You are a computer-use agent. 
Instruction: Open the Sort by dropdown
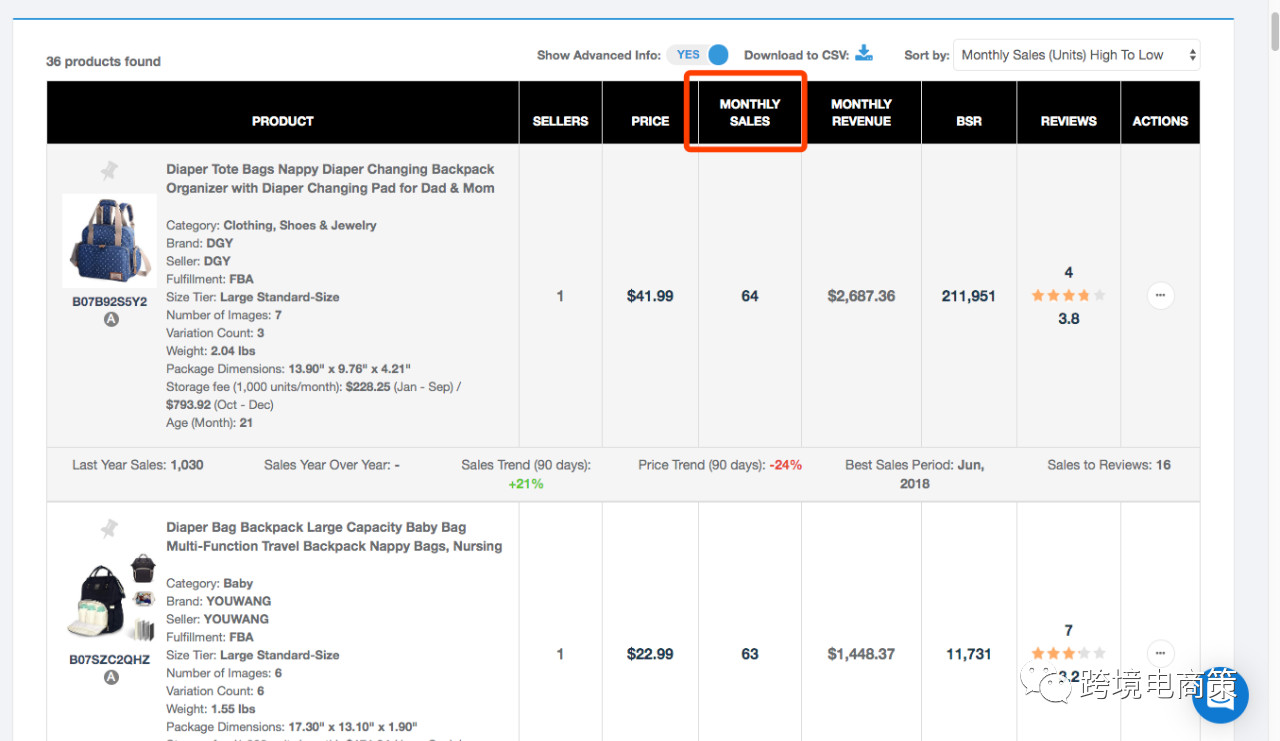click(x=1076, y=55)
